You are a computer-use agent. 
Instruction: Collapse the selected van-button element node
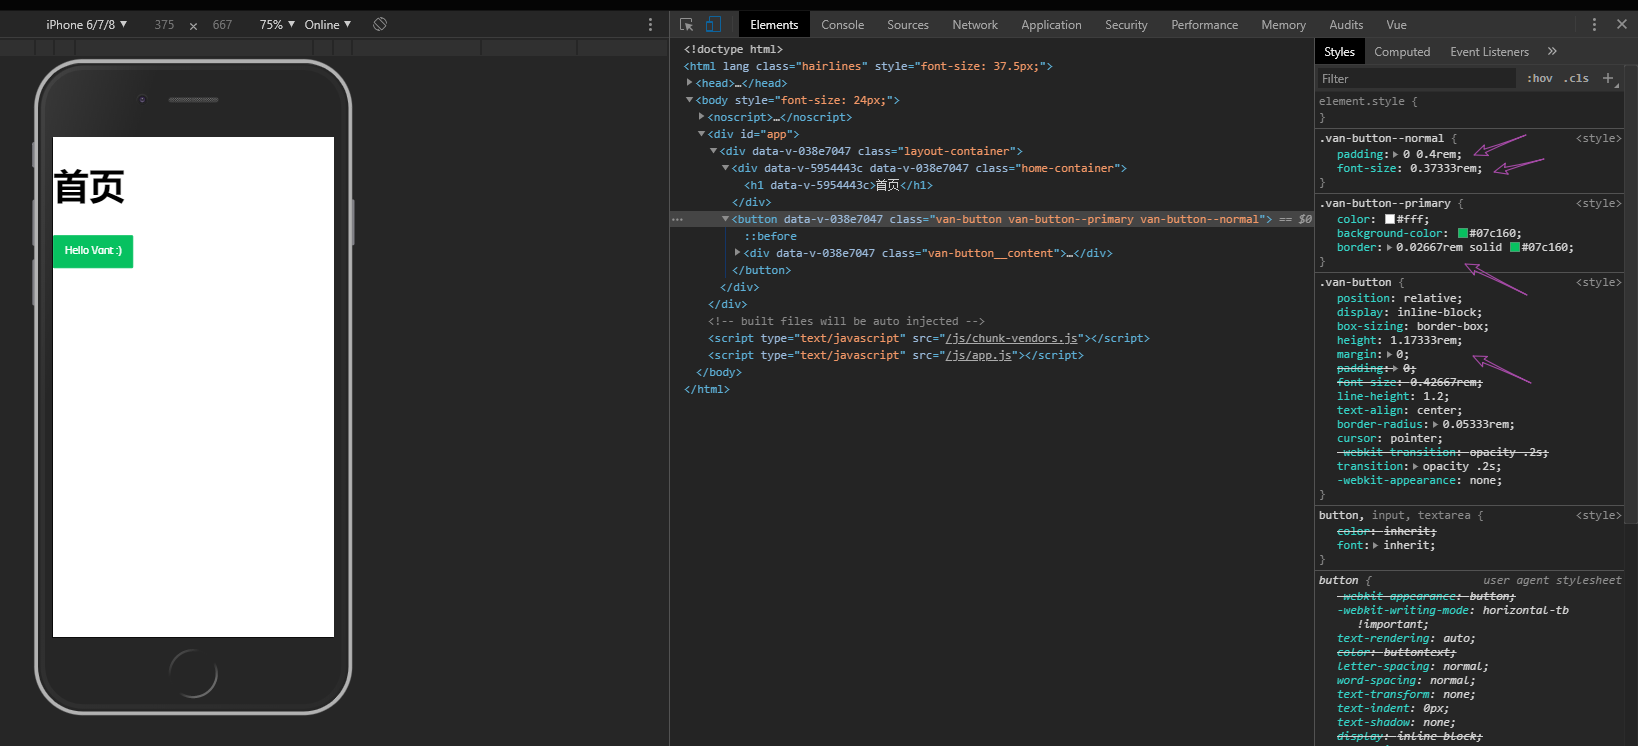click(x=725, y=219)
